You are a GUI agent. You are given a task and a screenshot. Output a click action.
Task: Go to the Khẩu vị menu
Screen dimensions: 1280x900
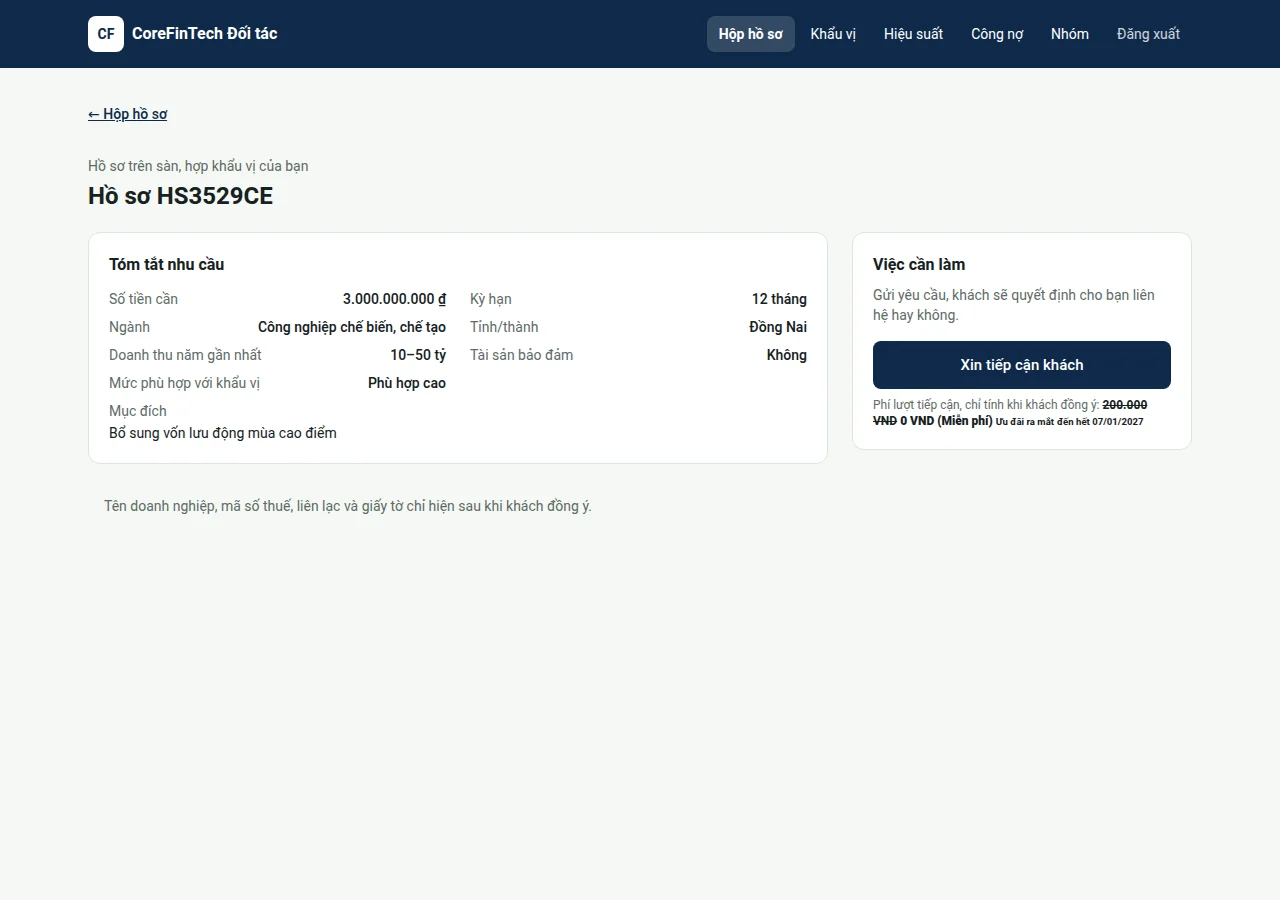pos(833,34)
